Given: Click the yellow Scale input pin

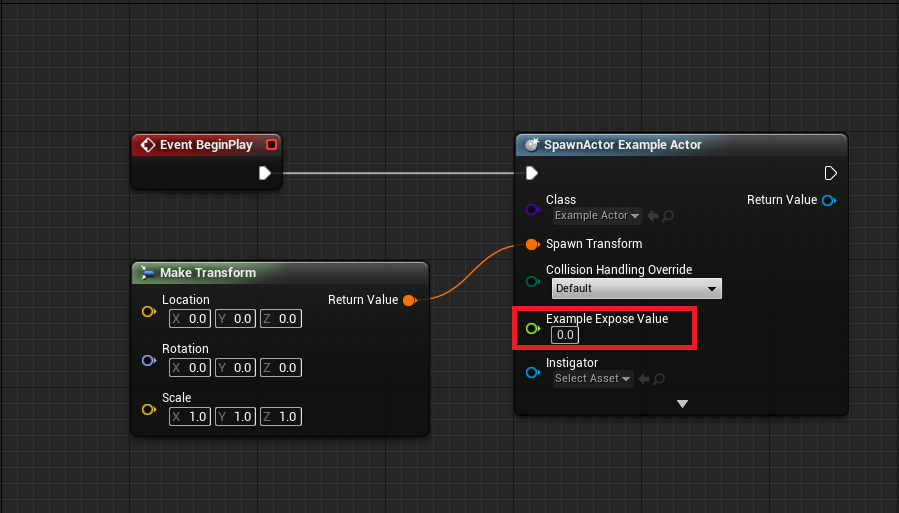Looking at the screenshot, I should (x=148, y=409).
